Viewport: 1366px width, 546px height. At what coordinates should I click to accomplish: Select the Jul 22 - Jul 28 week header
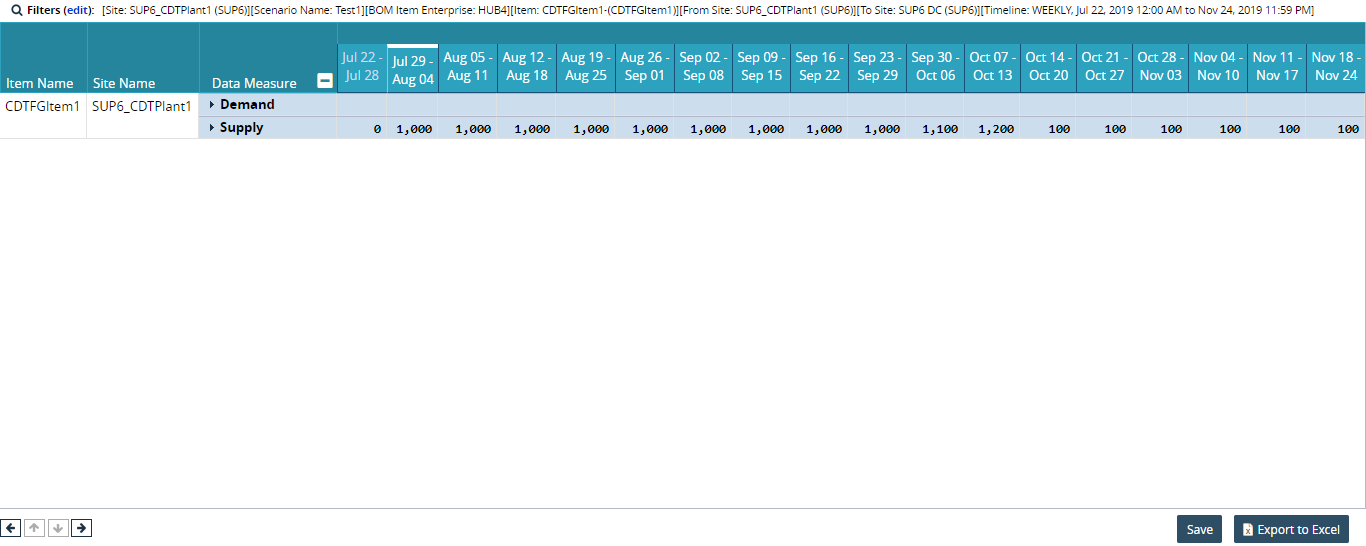pyautogui.click(x=361, y=67)
